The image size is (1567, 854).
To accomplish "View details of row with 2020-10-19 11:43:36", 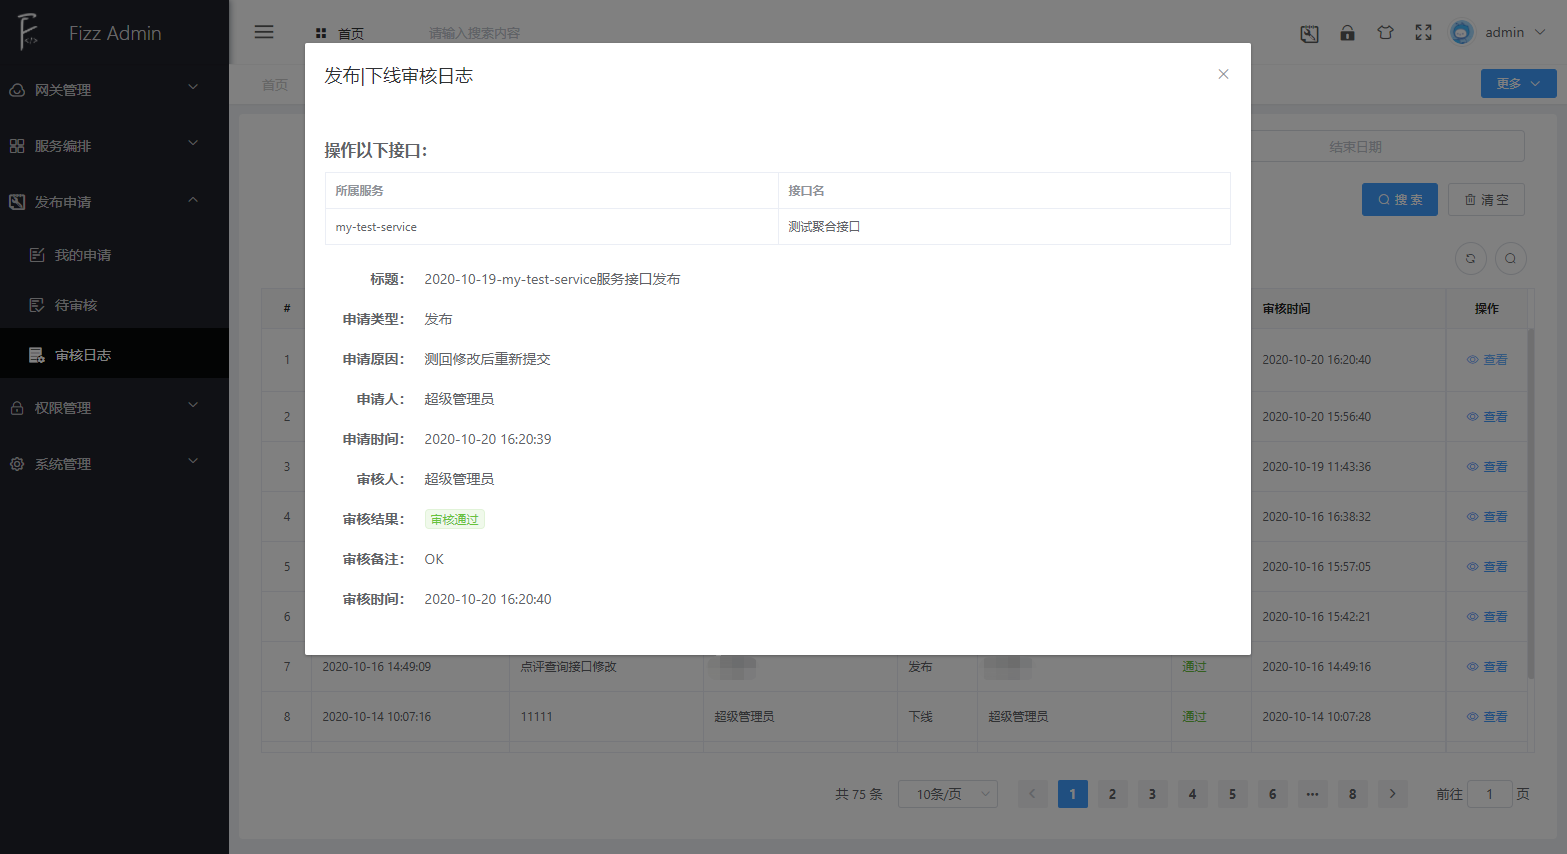I will click(1487, 467).
